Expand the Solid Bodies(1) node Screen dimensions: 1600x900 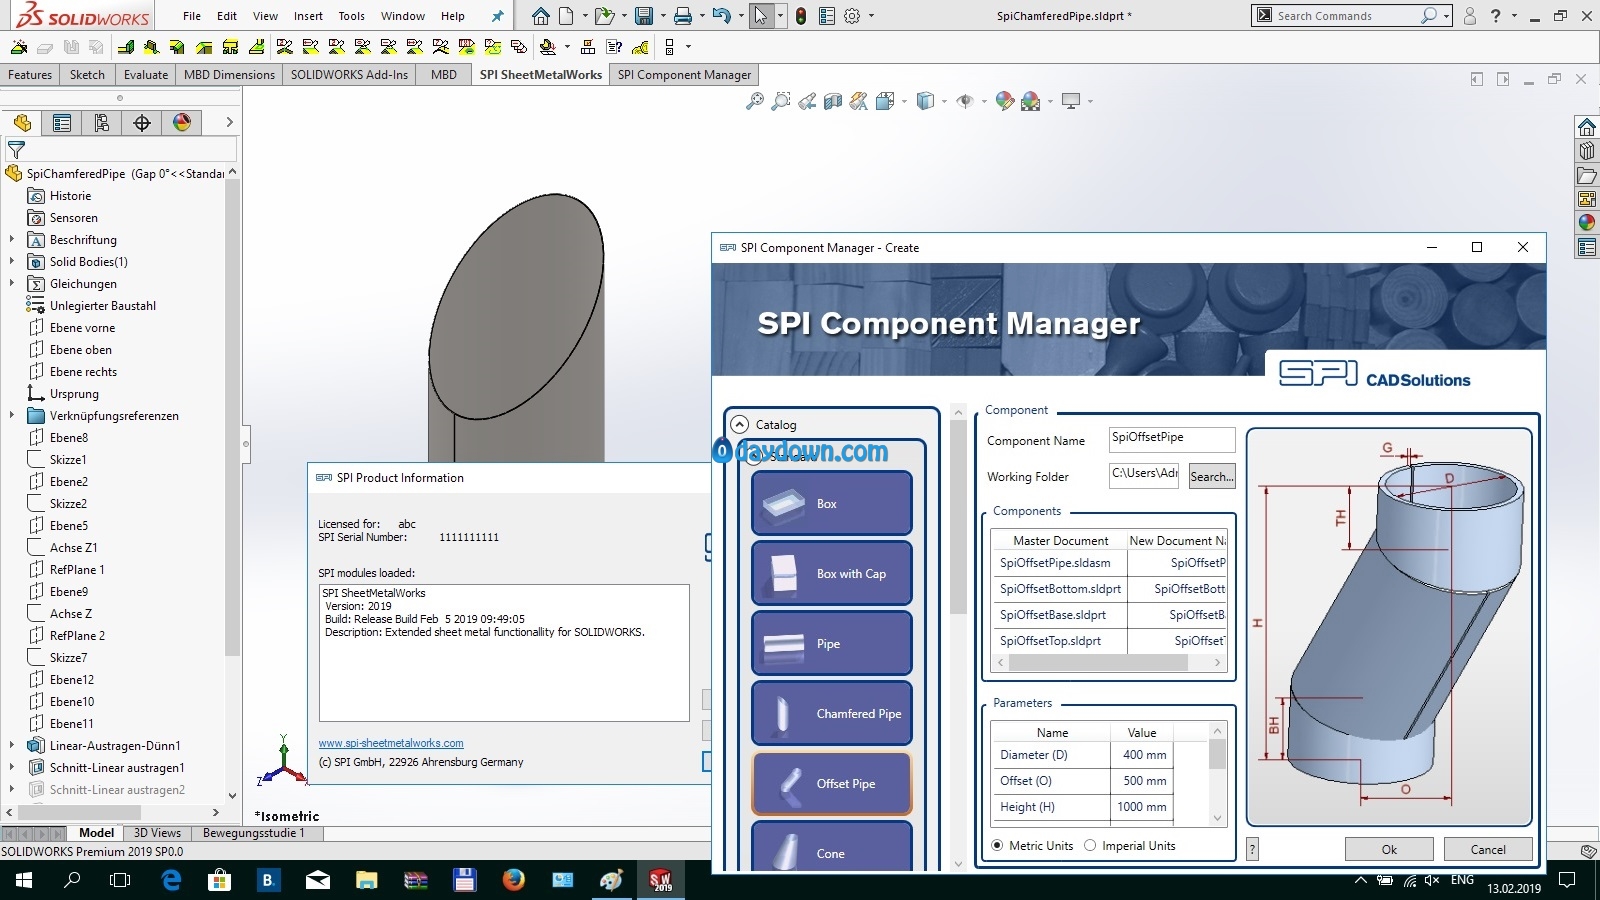click(x=12, y=262)
